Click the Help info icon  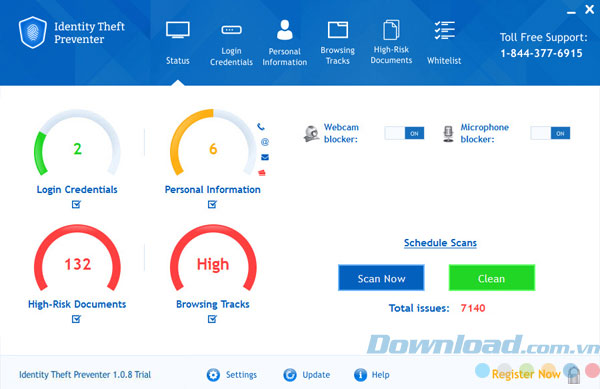(360, 375)
